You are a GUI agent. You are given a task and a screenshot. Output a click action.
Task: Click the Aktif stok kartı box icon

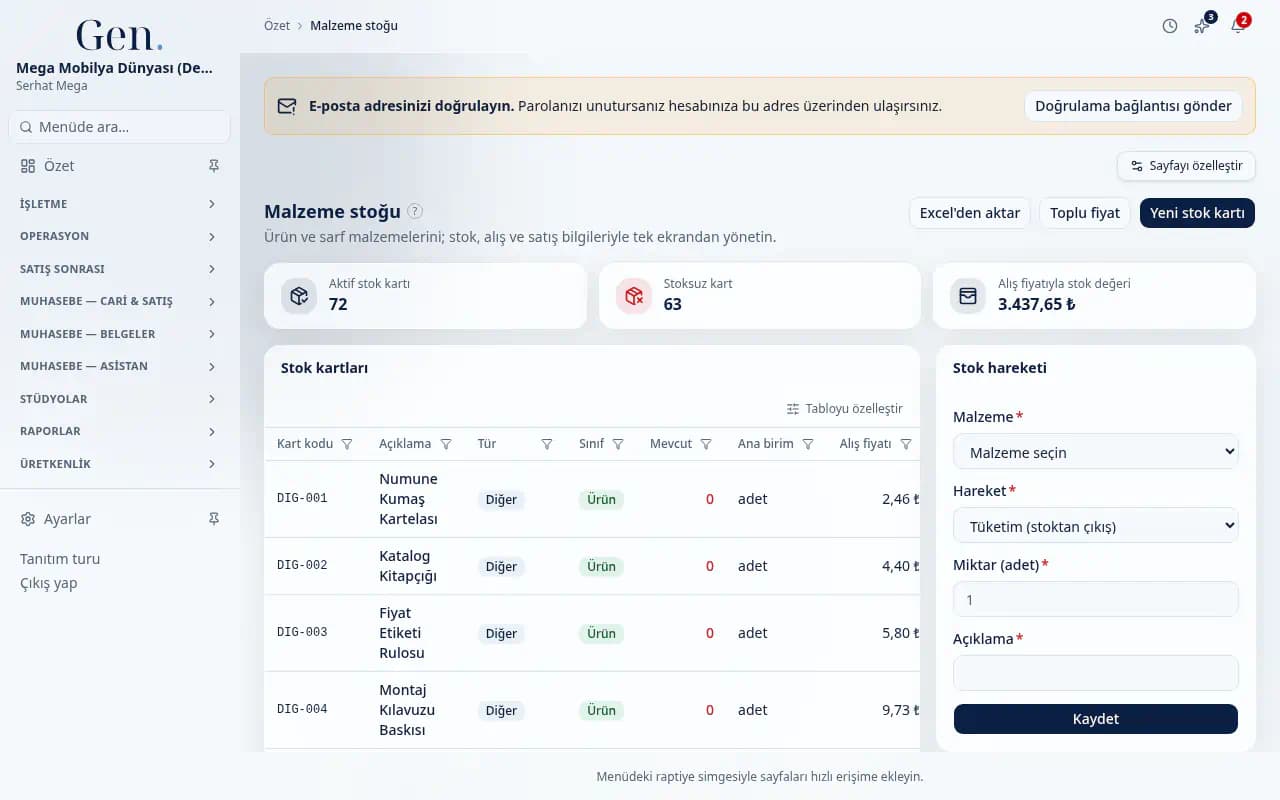click(x=299, y=296)
